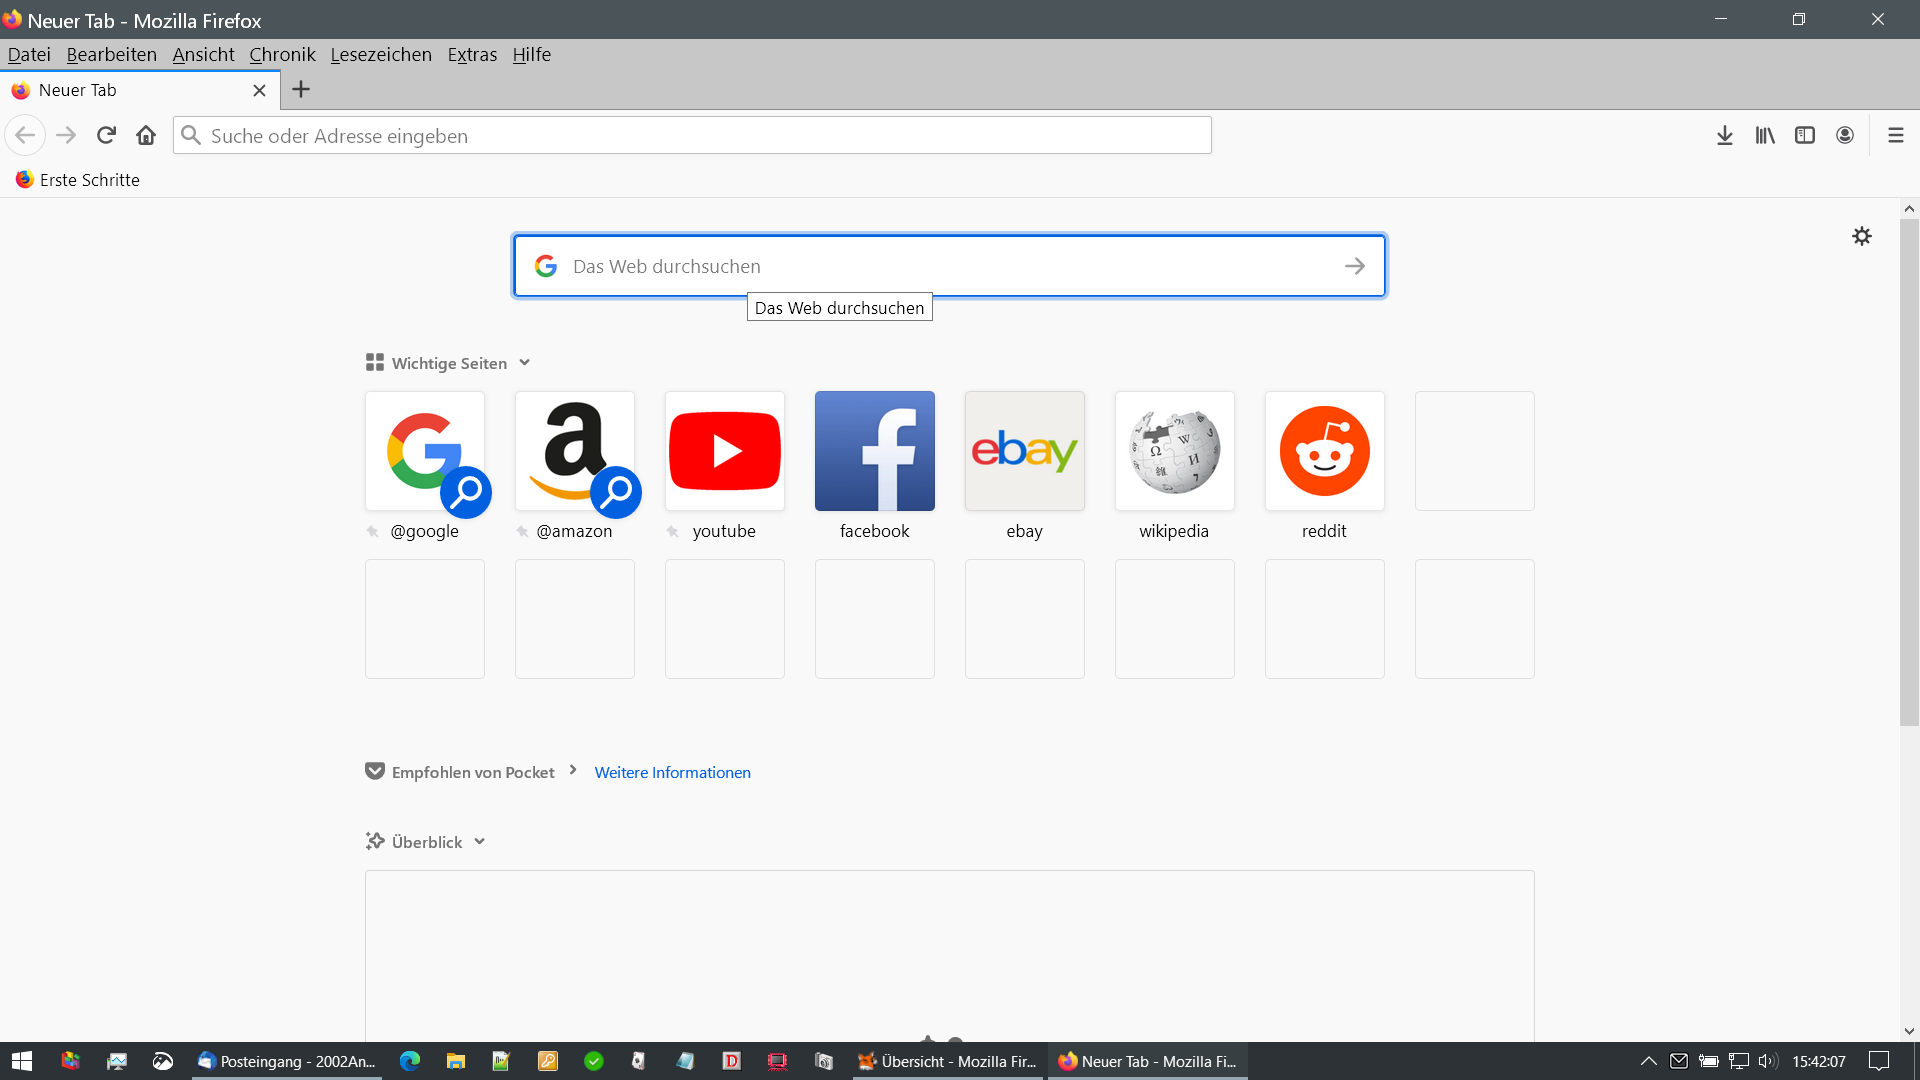Viewport: 1920px width, 1080px height.
Task: Click the Home page icon
Action: pos(146,136)
